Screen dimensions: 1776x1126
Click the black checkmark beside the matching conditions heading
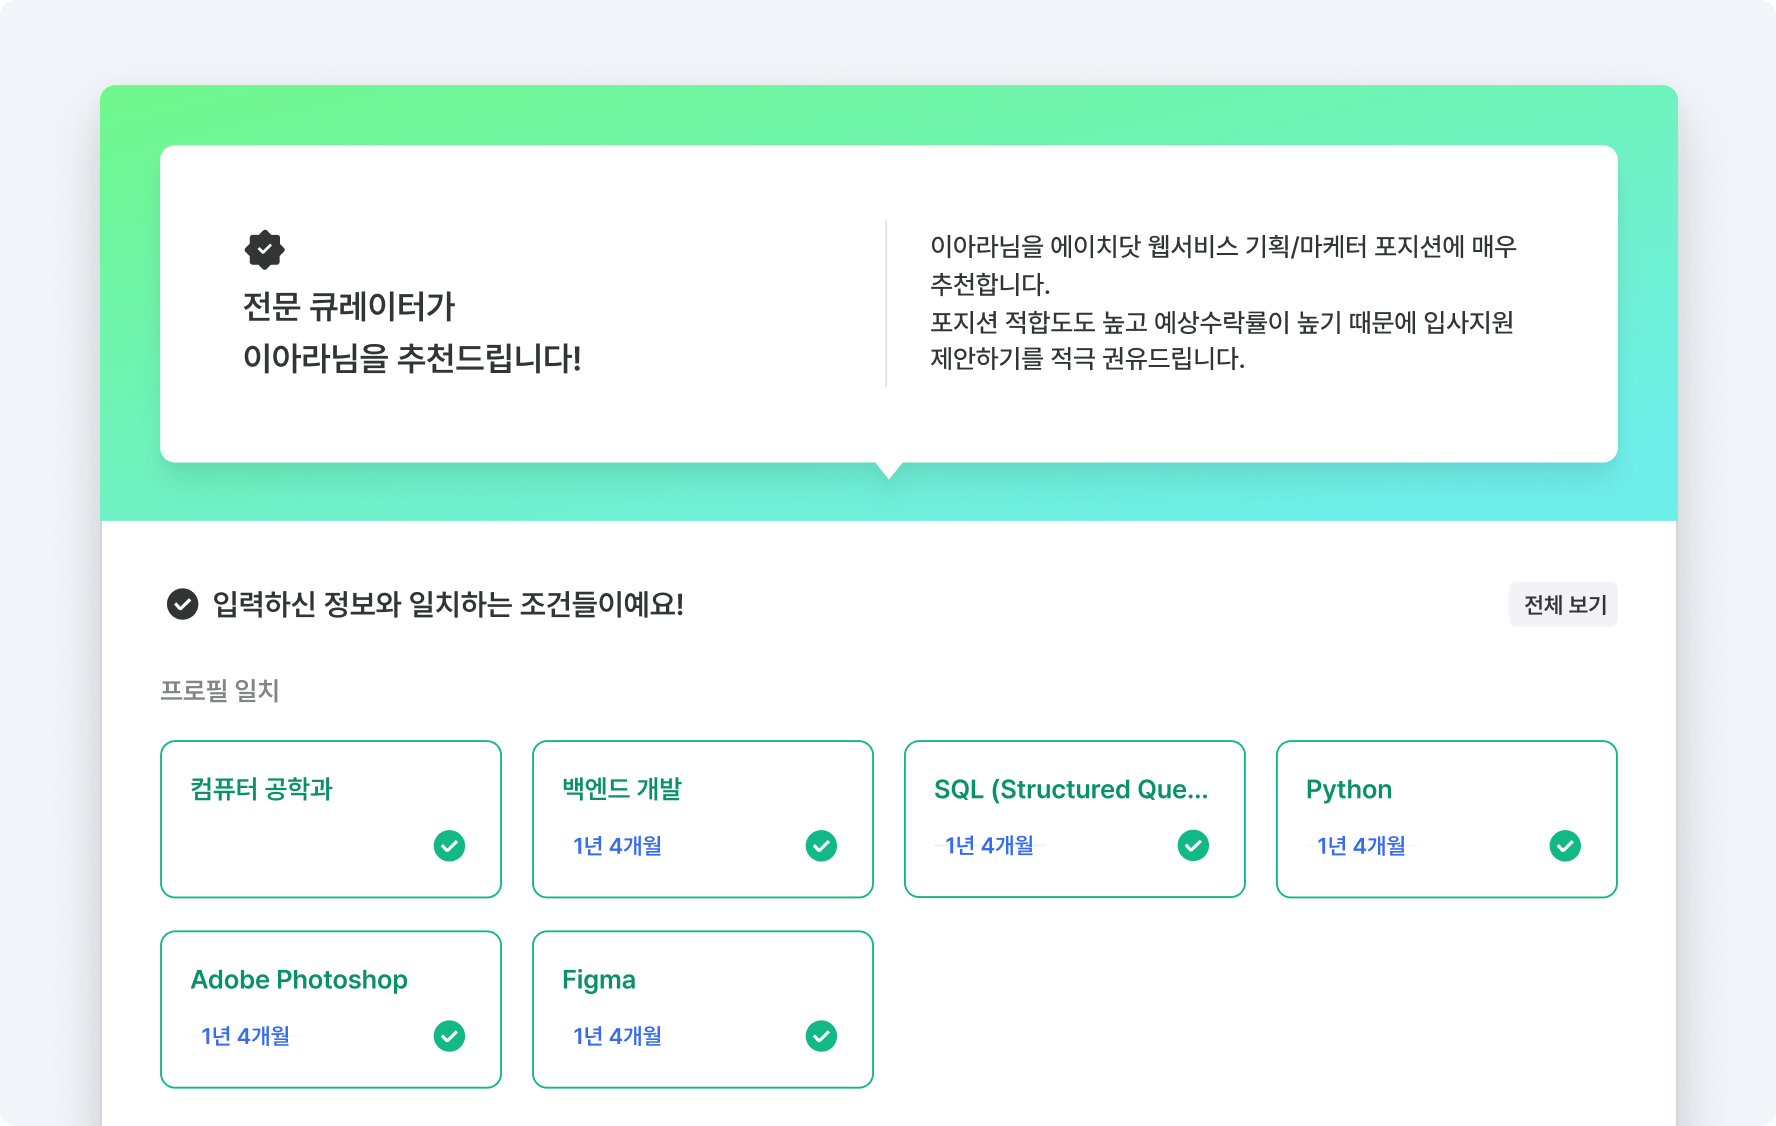pos(181,603)
